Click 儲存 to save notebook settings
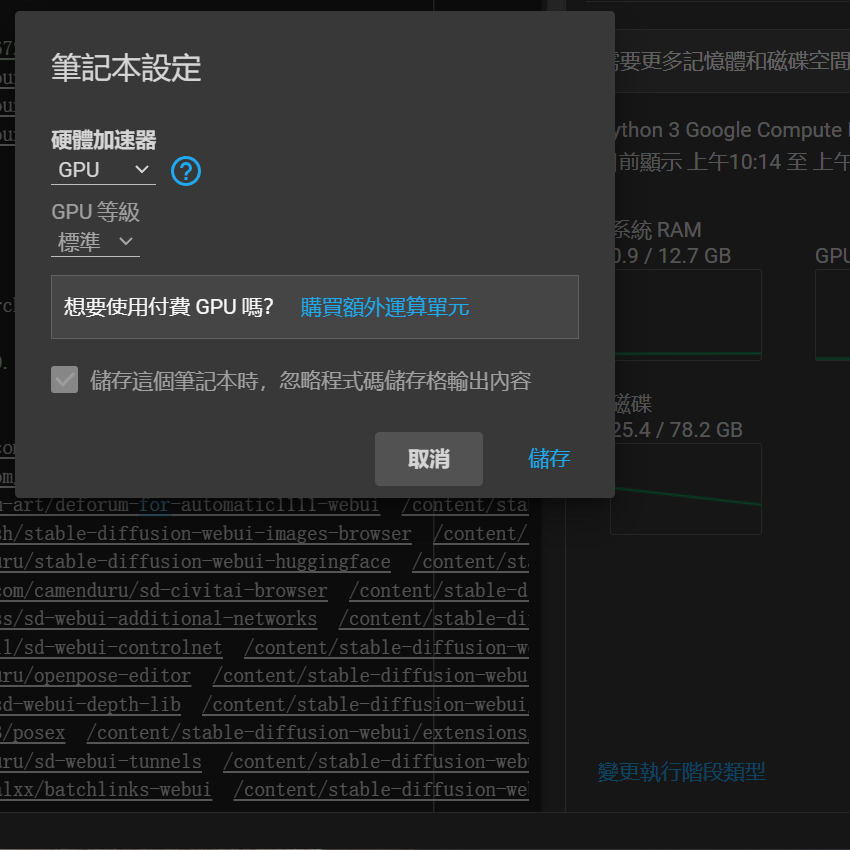This screenshot has width=850, height=850. [x=549, y=459]
